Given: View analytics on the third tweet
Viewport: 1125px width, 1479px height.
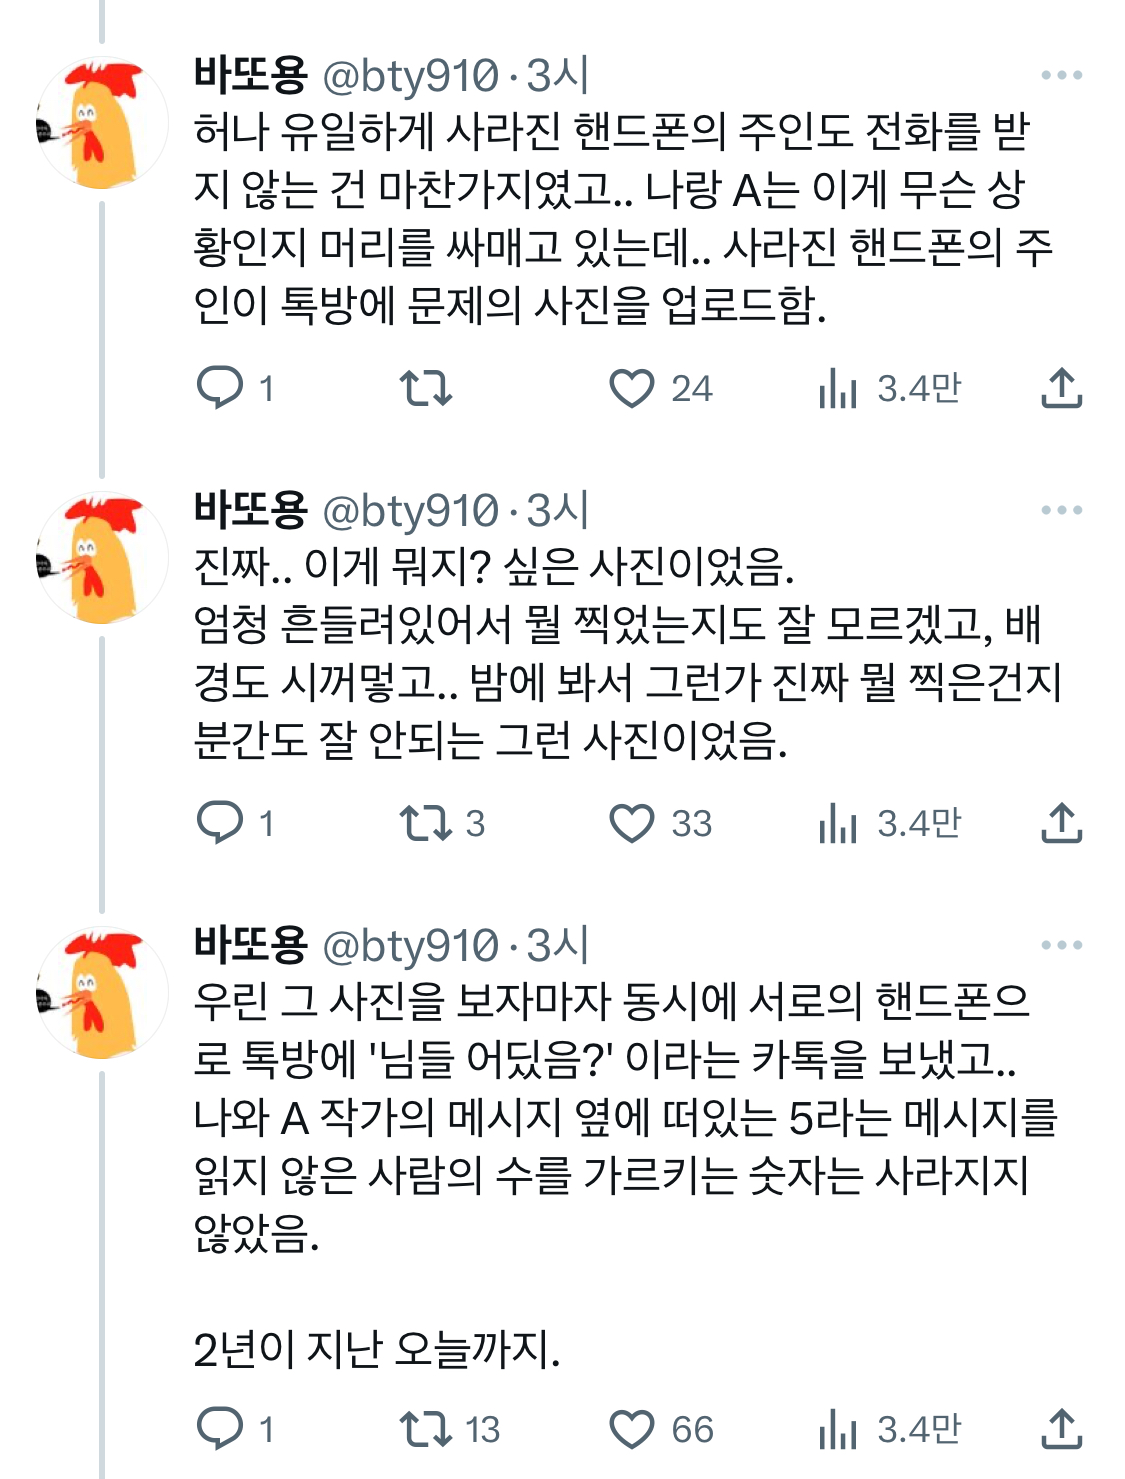Looking at the screenshot, I should point(838,1429).
